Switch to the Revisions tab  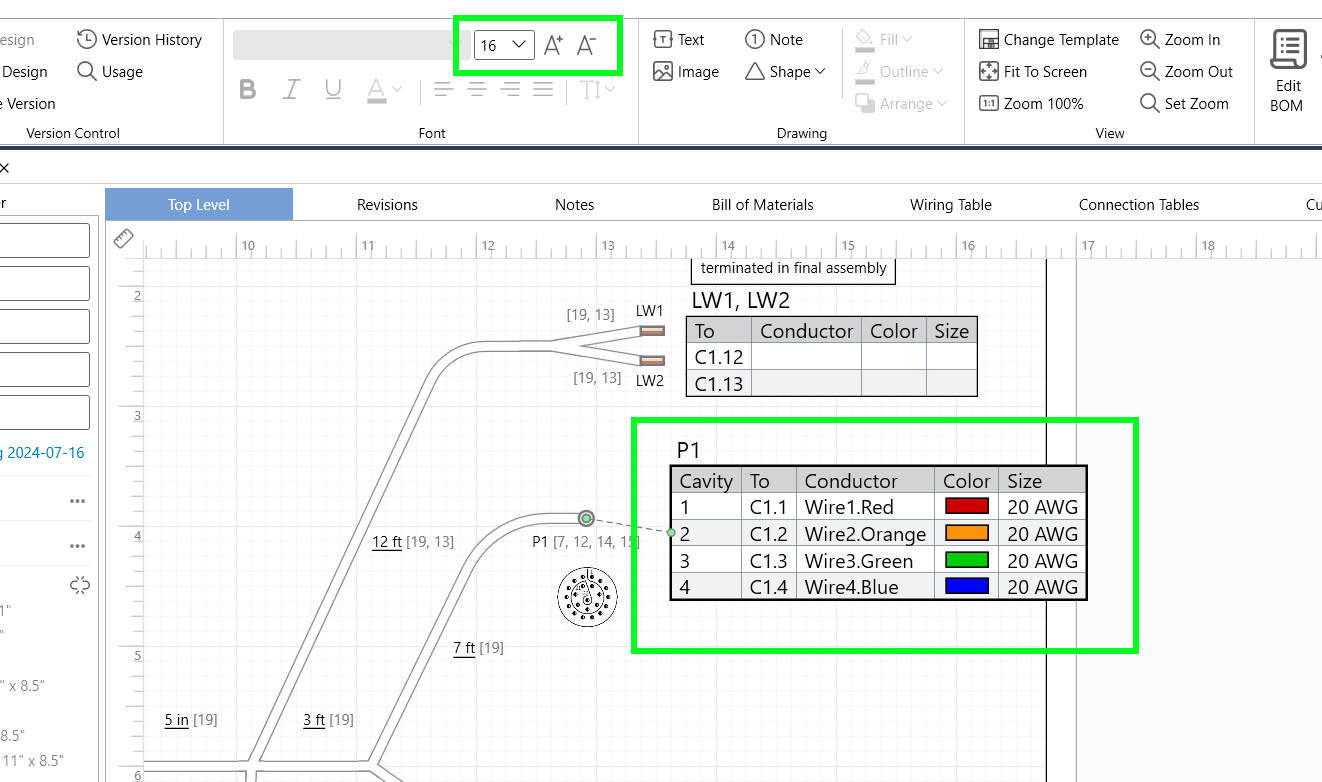(x=387, y=205)
